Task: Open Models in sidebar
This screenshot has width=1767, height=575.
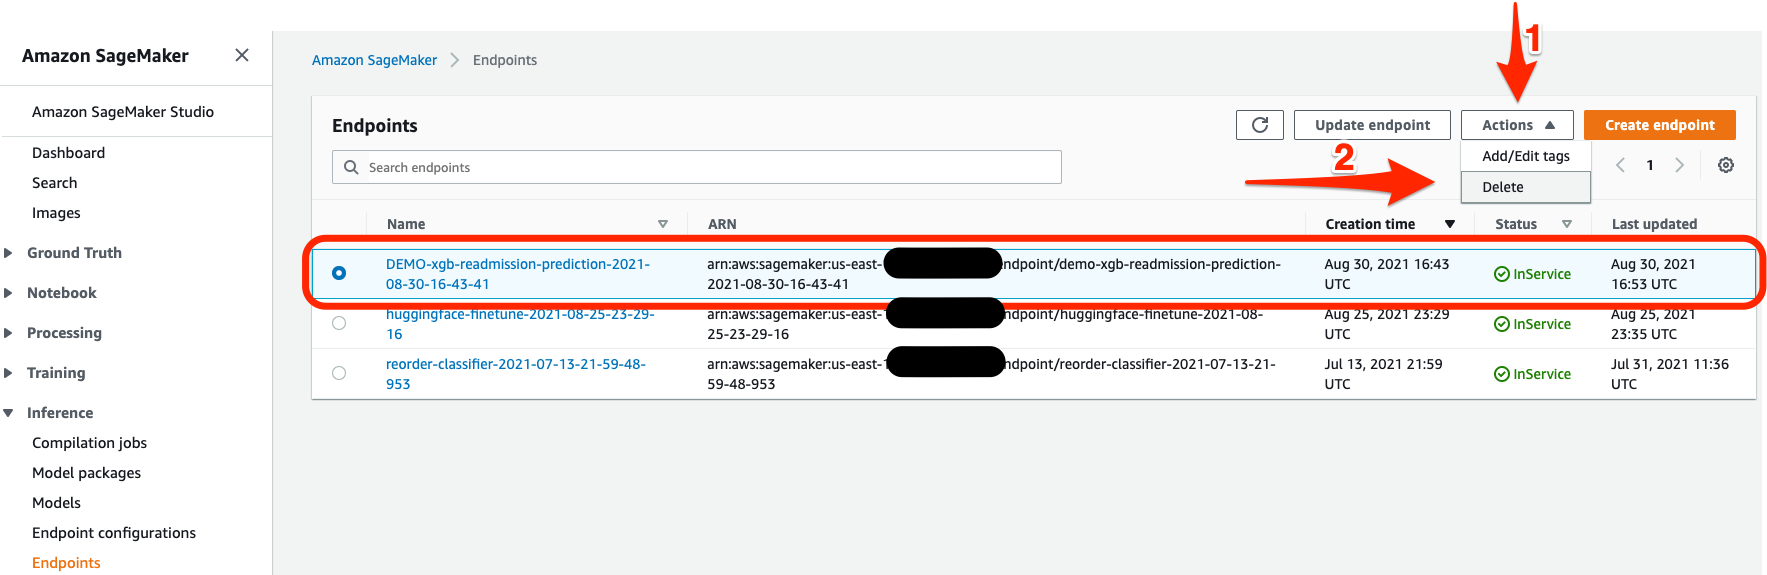Action: point(56,503)
